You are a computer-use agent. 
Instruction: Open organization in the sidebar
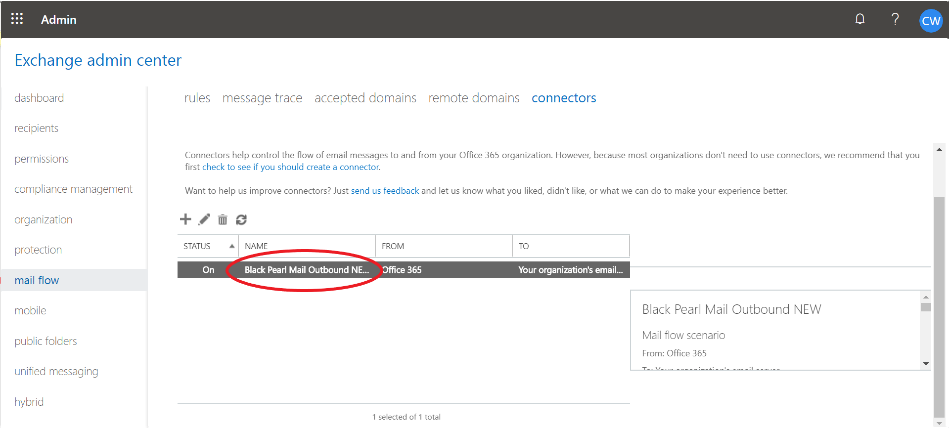[43, 220]
